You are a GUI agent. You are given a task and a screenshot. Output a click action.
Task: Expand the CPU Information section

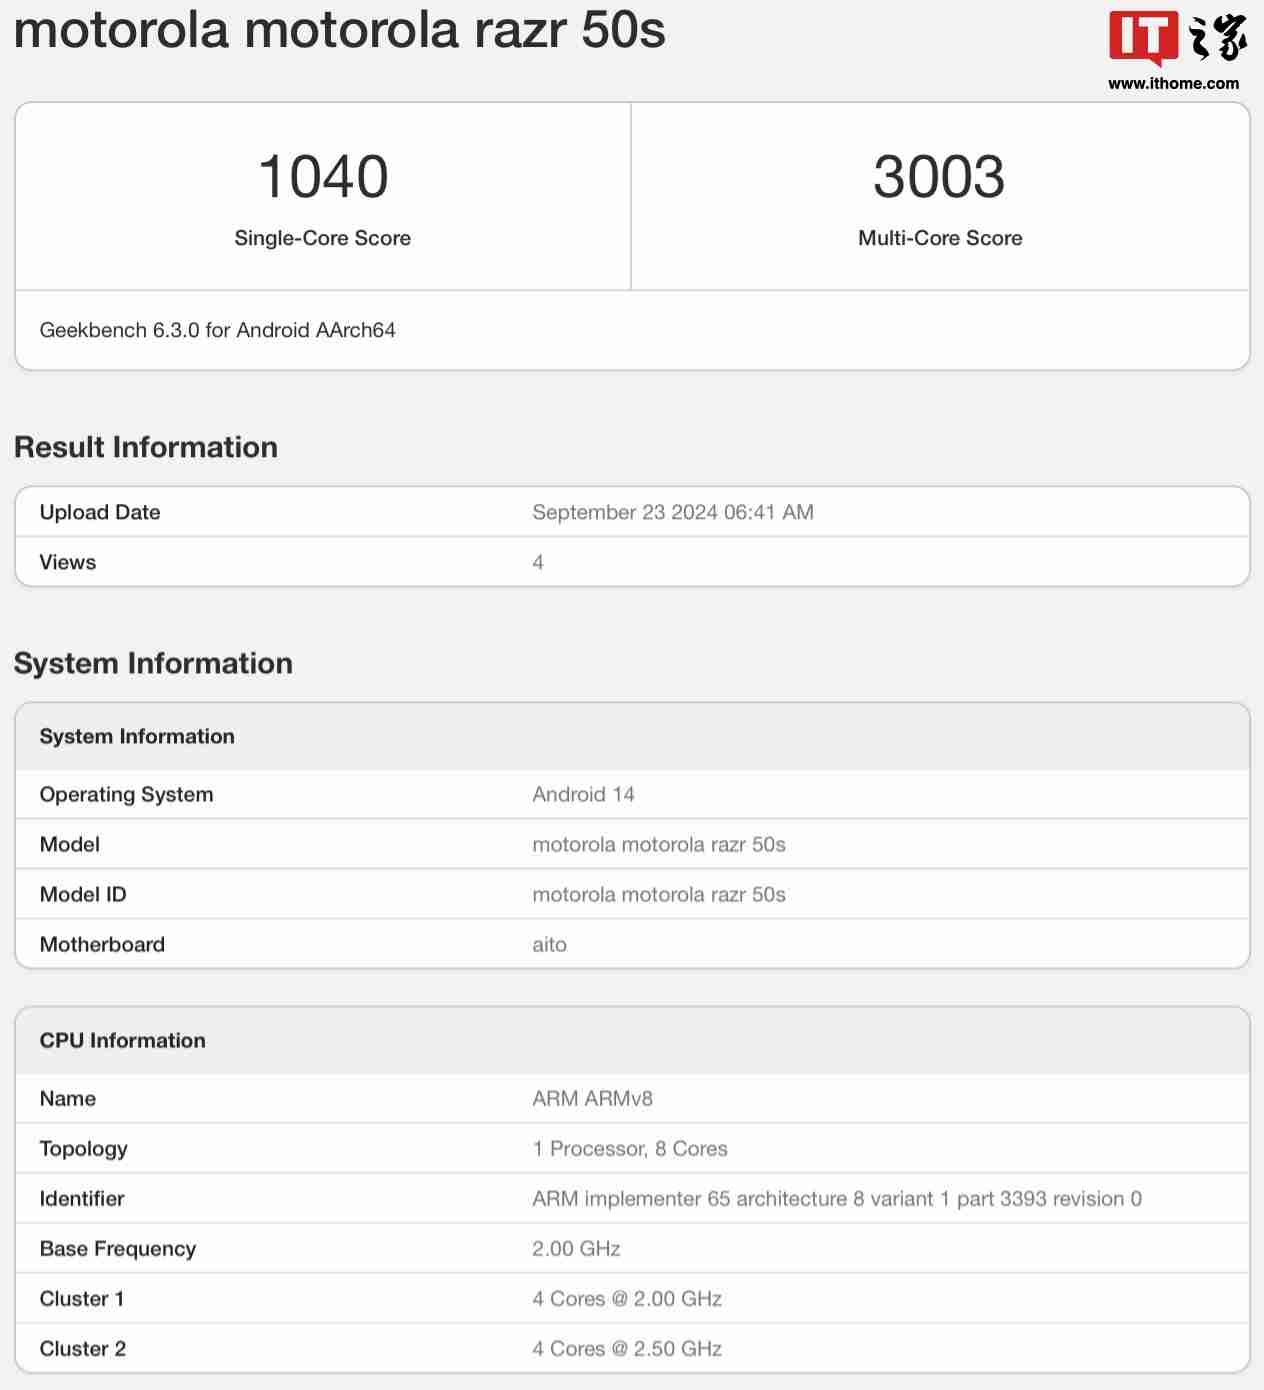point(122,1040)
